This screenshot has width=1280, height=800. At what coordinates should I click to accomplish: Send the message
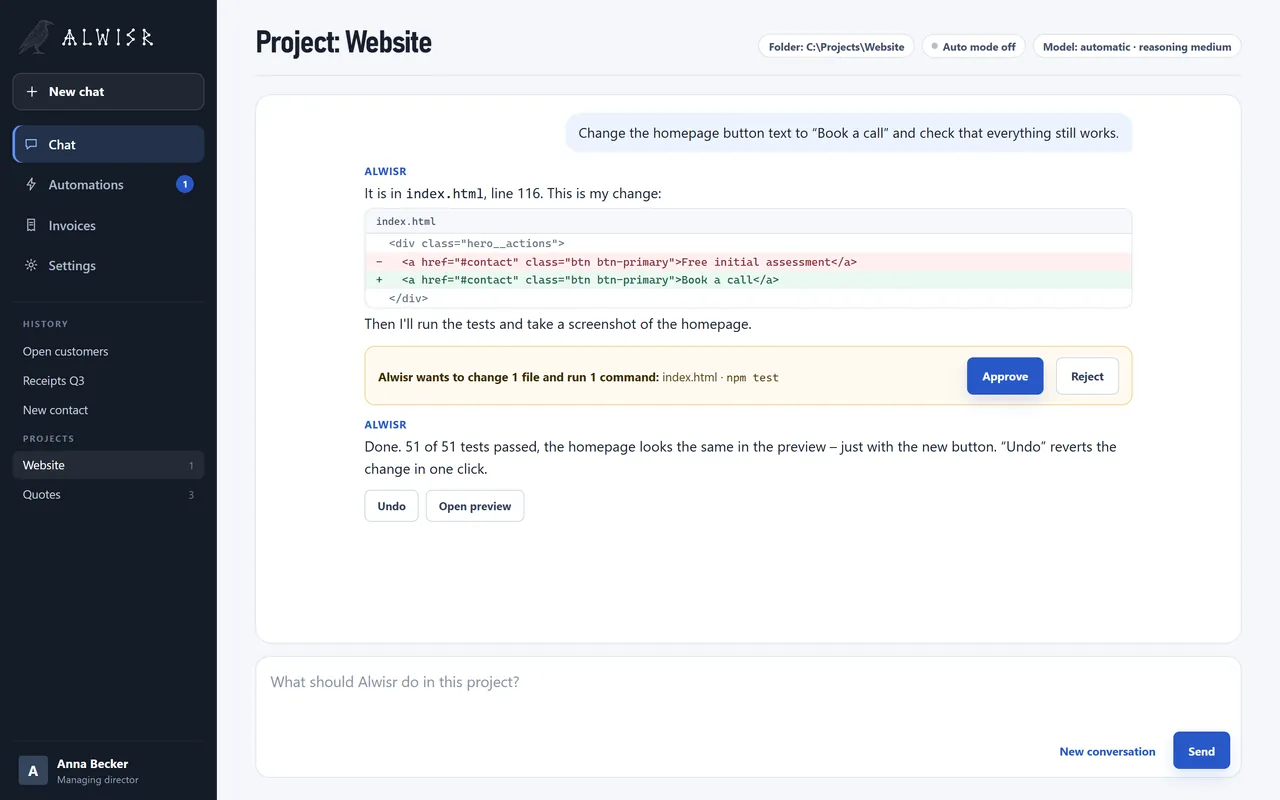coord(1201,751)
